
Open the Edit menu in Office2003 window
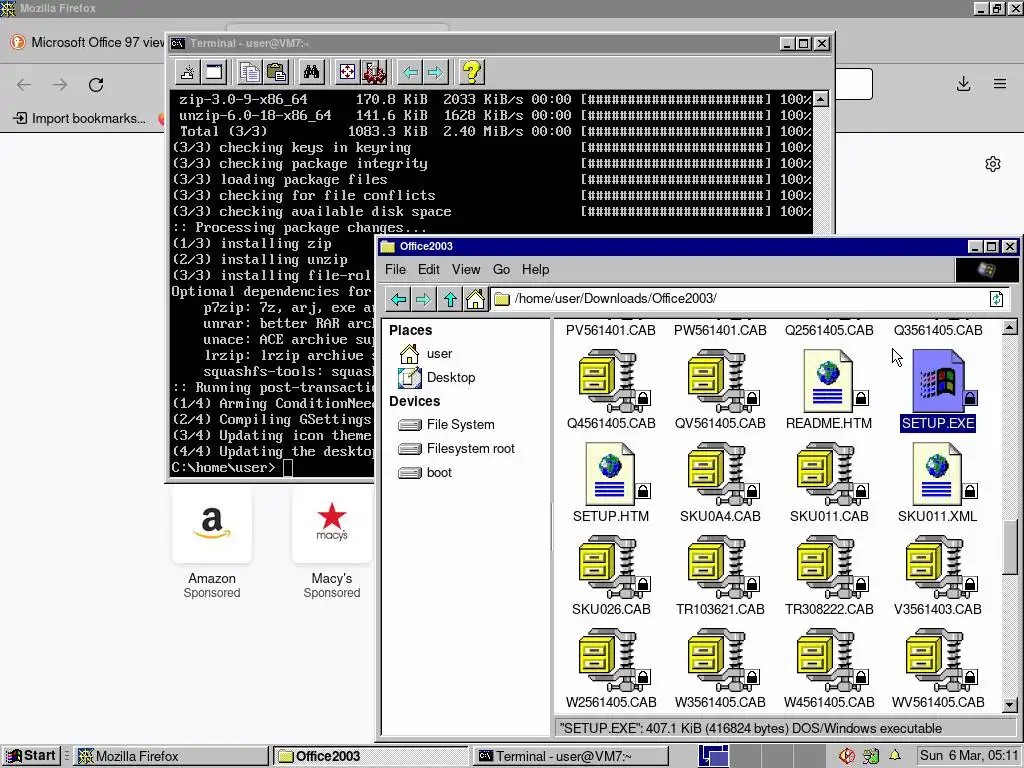(428, 270)
